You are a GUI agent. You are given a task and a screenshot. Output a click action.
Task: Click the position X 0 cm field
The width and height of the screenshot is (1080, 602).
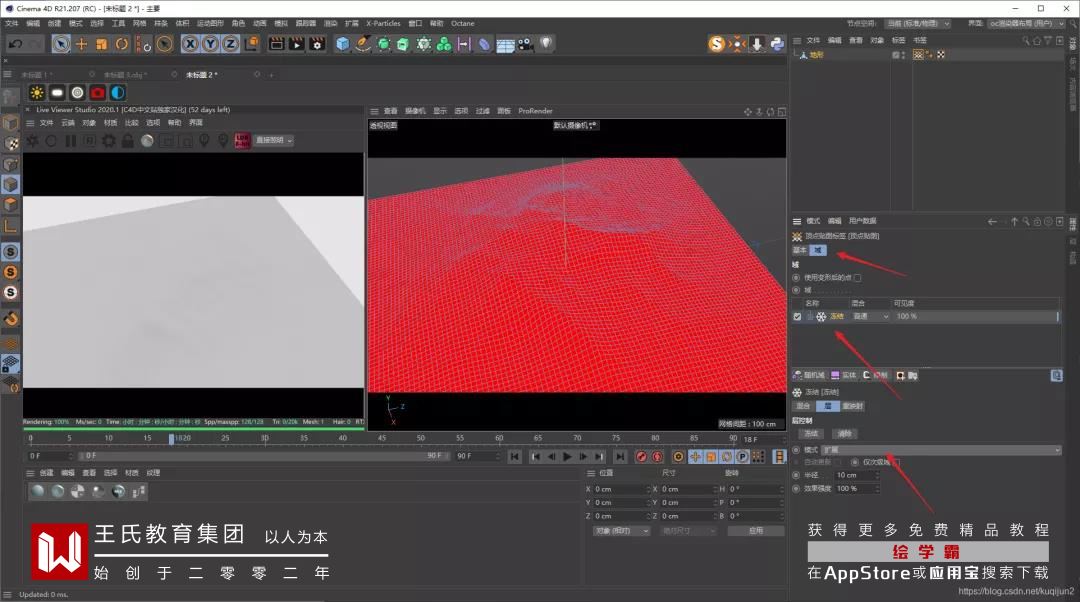pos(620,489)
